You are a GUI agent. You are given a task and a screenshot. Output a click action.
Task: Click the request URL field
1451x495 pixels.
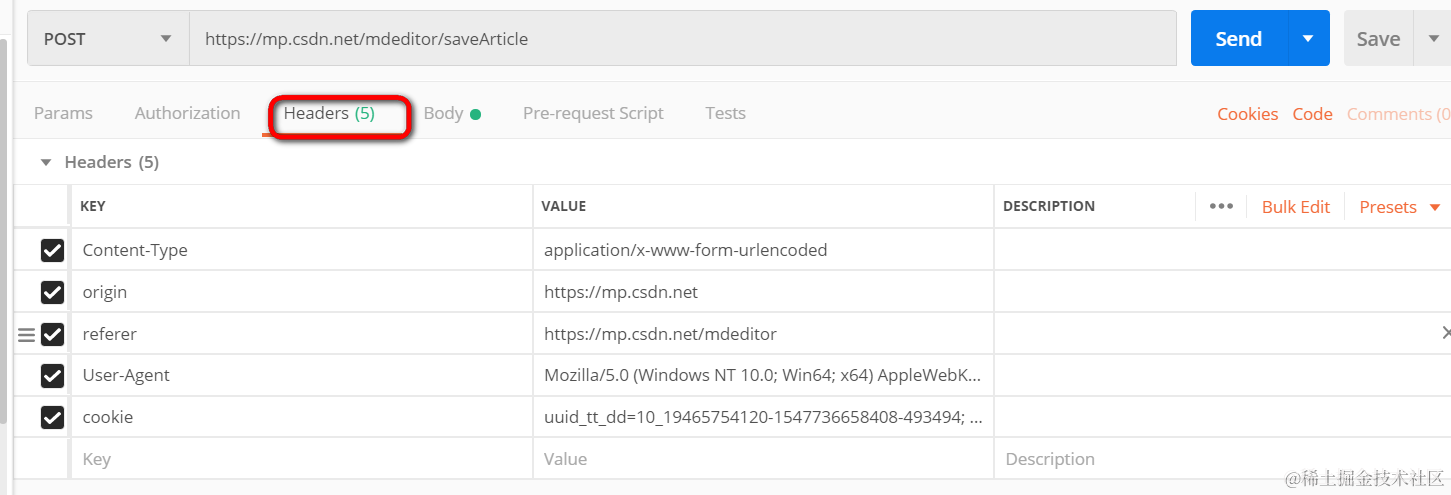click(x=680, y=39)
